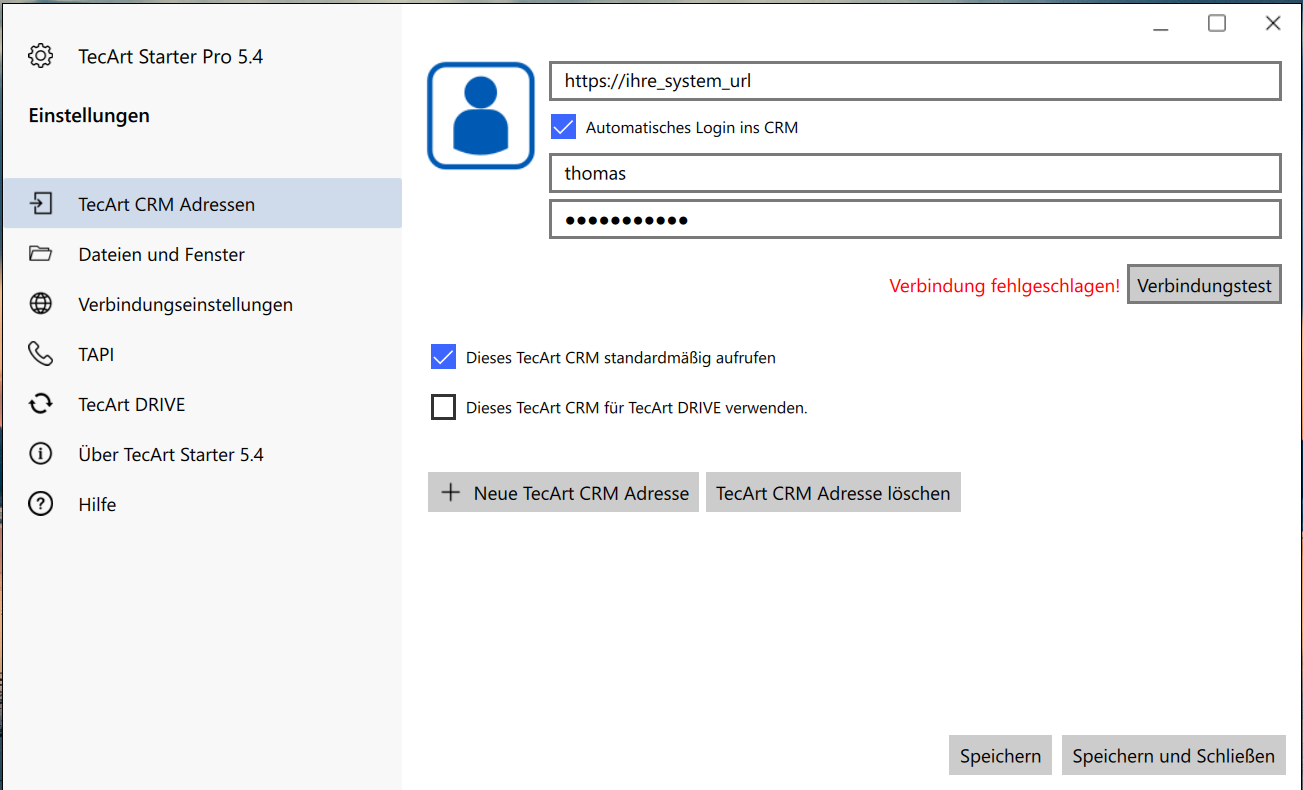Click the TecArt Starter Pro 5.4 title
The height and width of the screenshot is (790, 1303).
point(171,57)
